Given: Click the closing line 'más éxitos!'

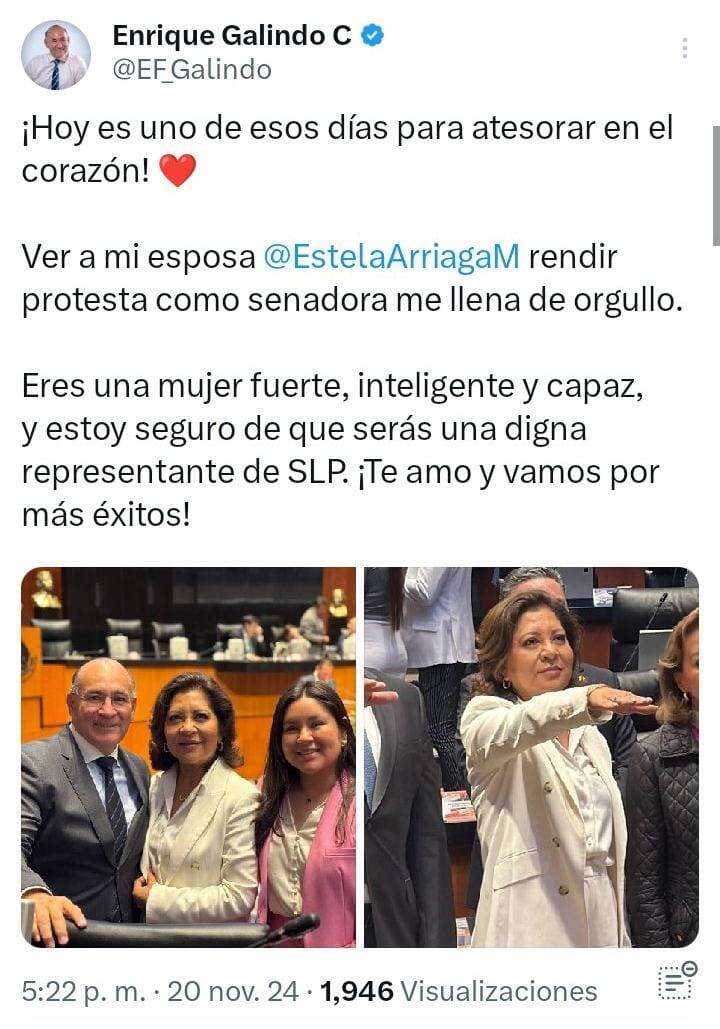Looking at the screenshot, I should [106, 514].
